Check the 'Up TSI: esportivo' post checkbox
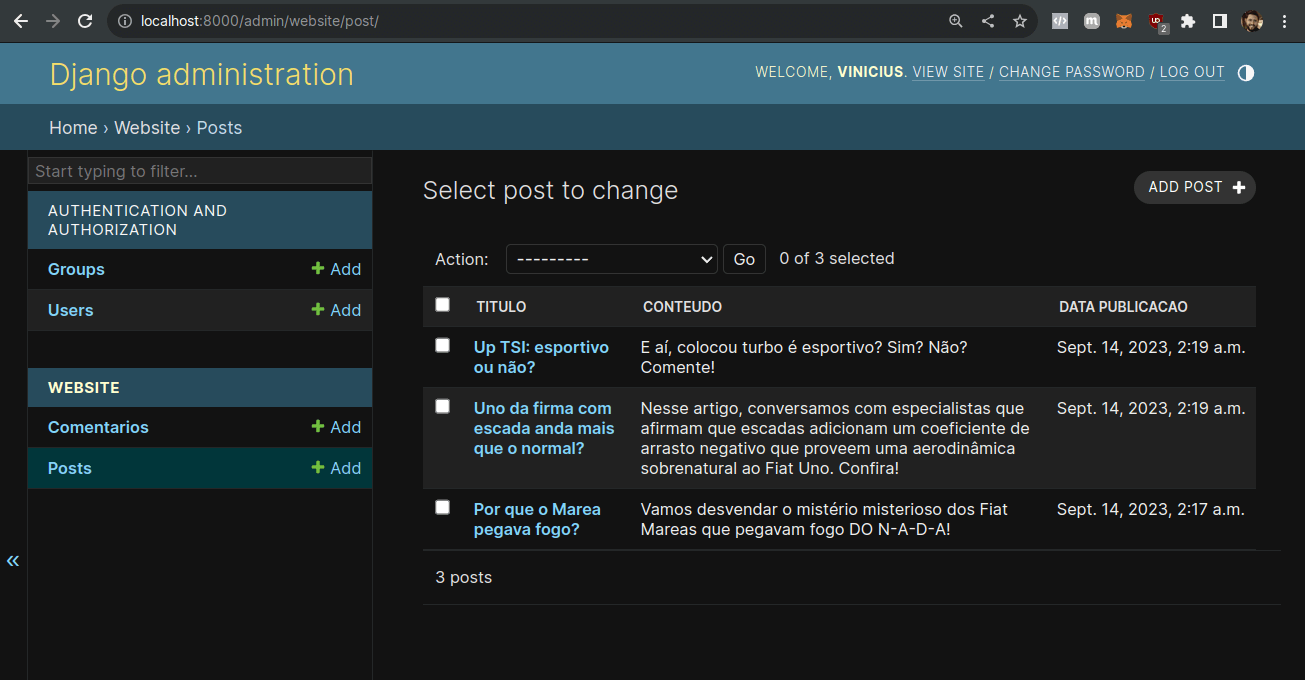 click(x=443, y=346)
